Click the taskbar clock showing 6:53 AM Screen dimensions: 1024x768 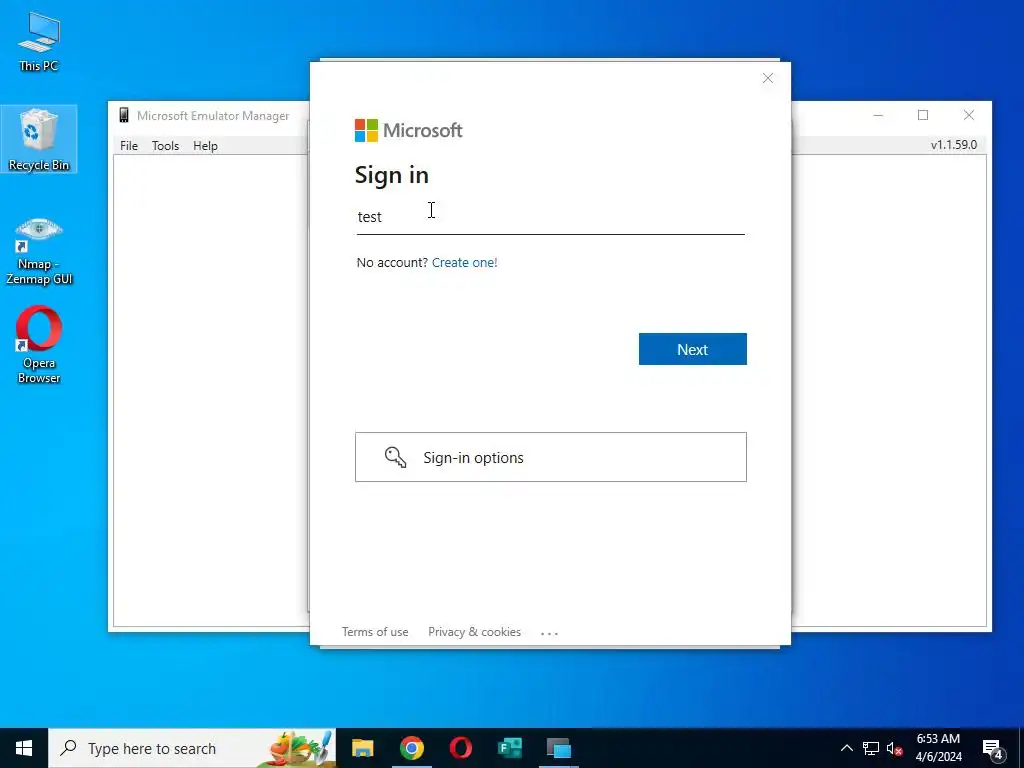(938, 748)
